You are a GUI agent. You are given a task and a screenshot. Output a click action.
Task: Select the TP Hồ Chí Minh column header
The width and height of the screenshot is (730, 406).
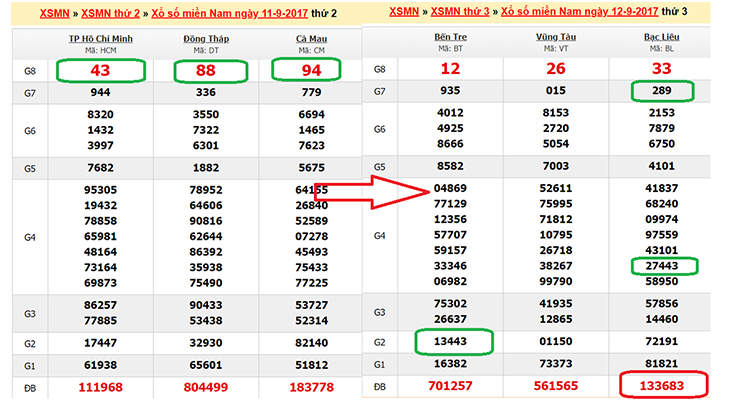(100, 38)
